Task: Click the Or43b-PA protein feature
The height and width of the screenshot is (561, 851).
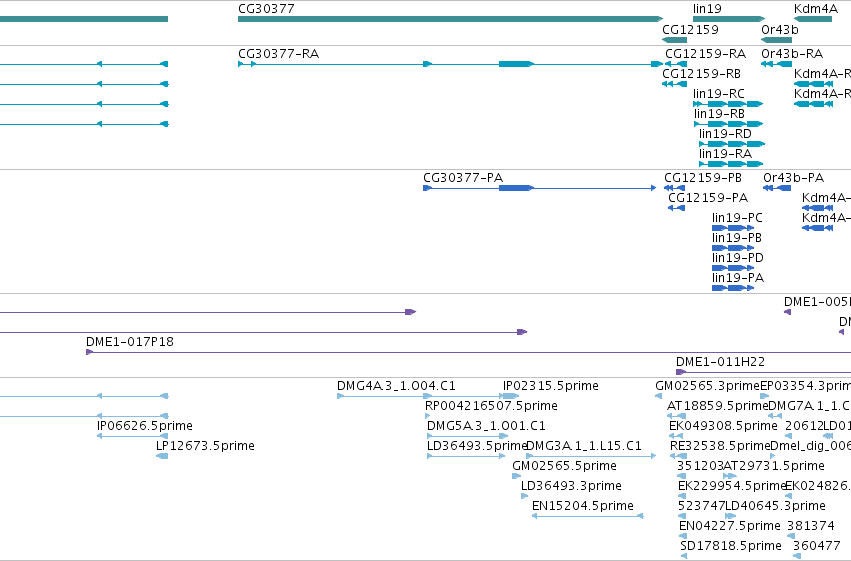Action: coord(777,188)
